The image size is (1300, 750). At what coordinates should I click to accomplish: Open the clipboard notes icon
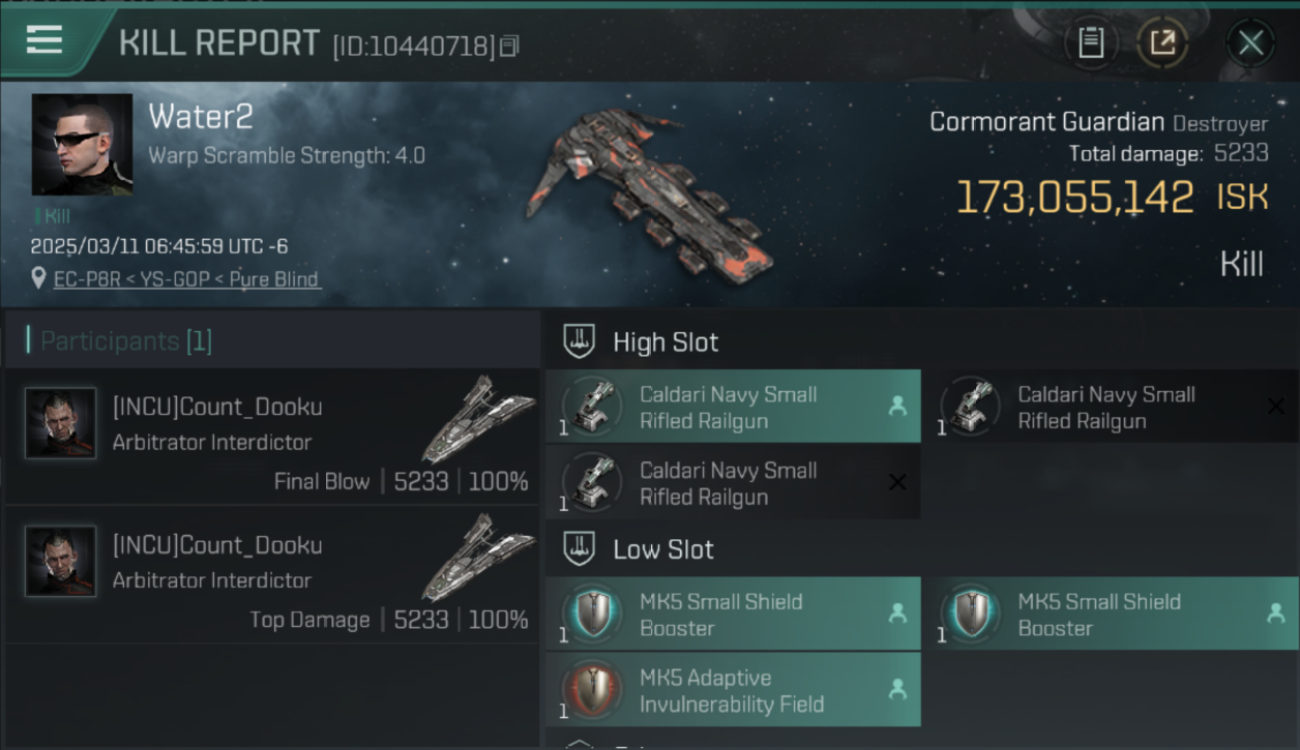[1090, 43]
